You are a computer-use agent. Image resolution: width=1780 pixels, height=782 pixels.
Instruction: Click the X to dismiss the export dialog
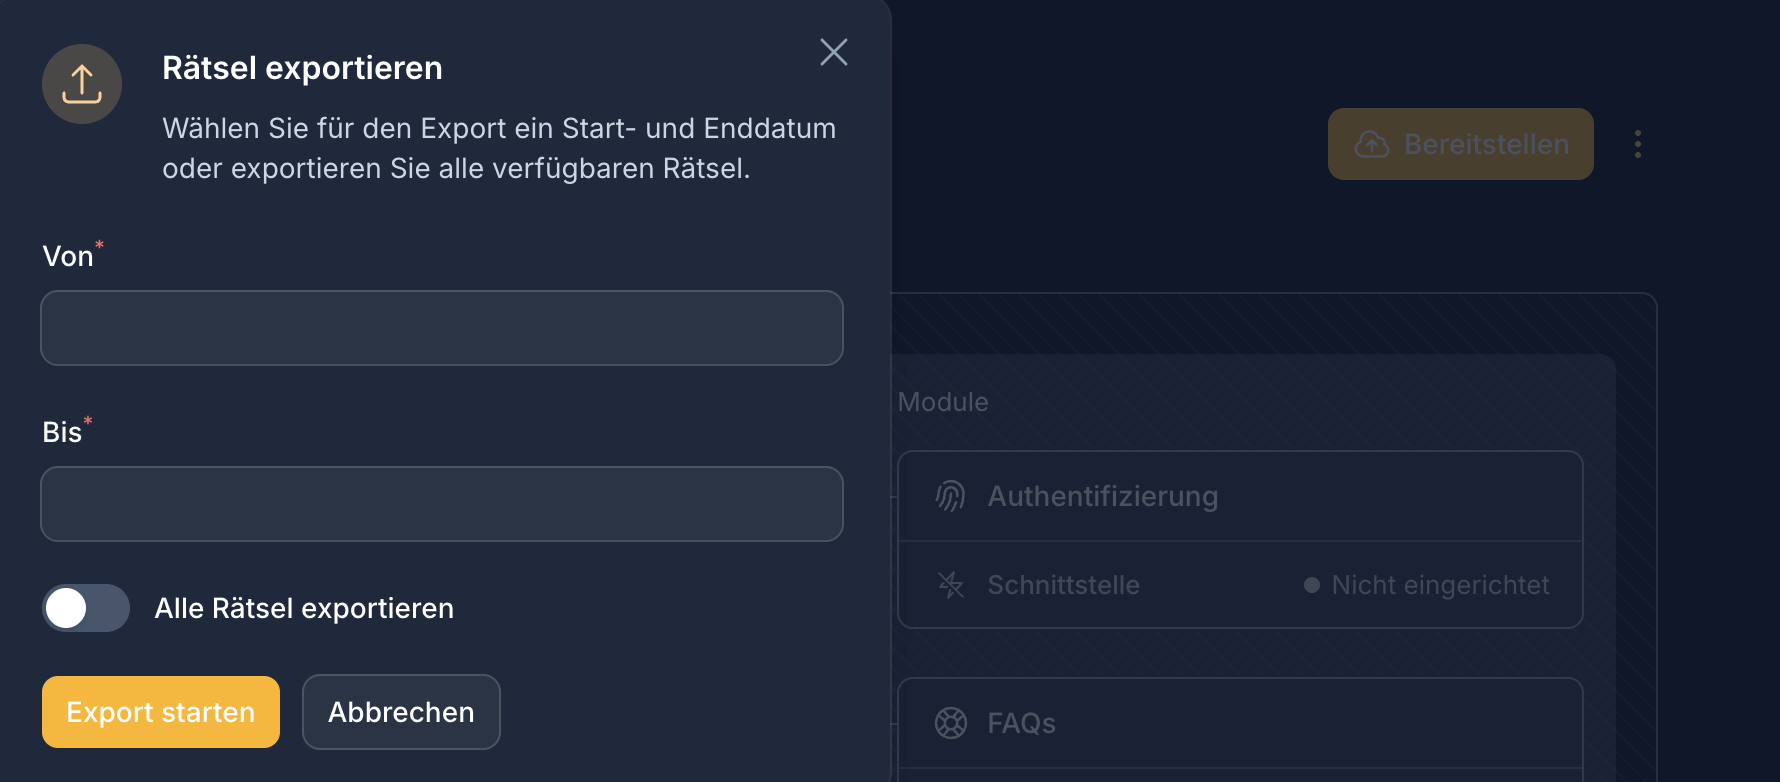pos(833,53)
